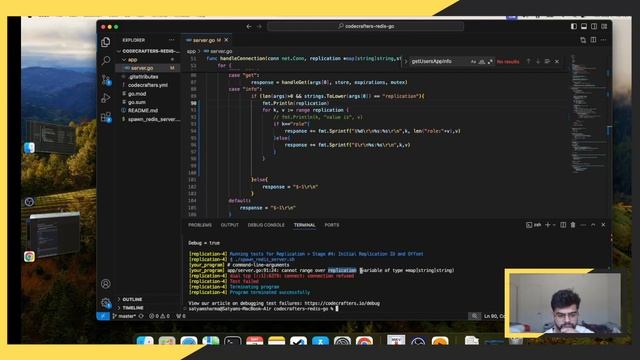Go to previous match in Find widget
The height and width of the screenshot is (360, 640).
(x=528, y=61)
